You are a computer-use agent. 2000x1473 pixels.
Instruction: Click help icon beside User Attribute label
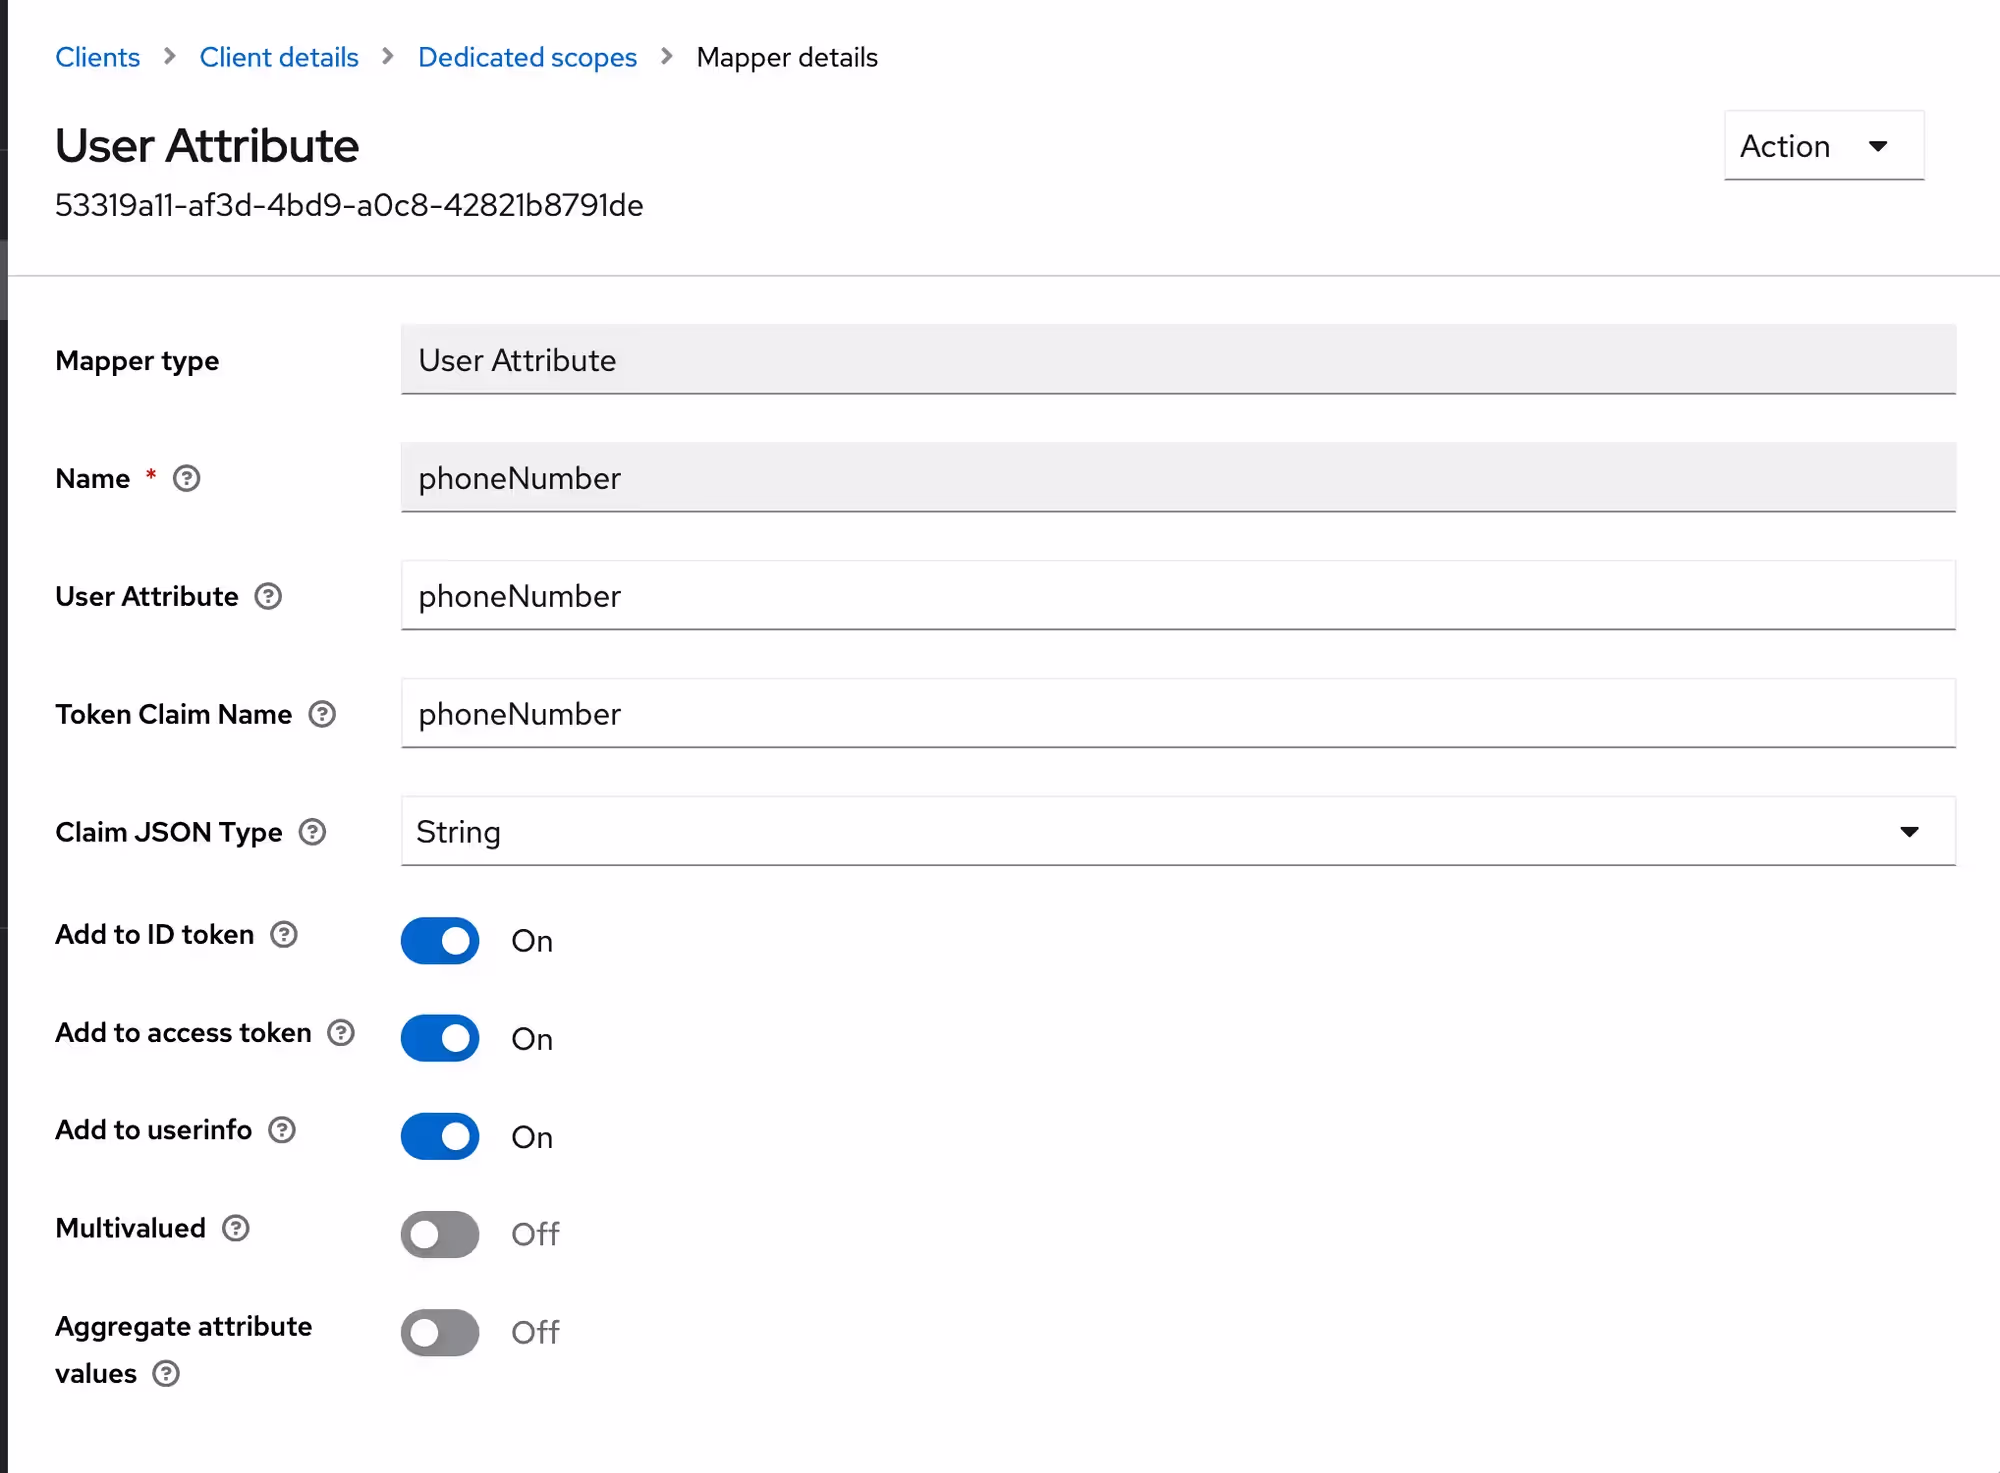point(268,597)
